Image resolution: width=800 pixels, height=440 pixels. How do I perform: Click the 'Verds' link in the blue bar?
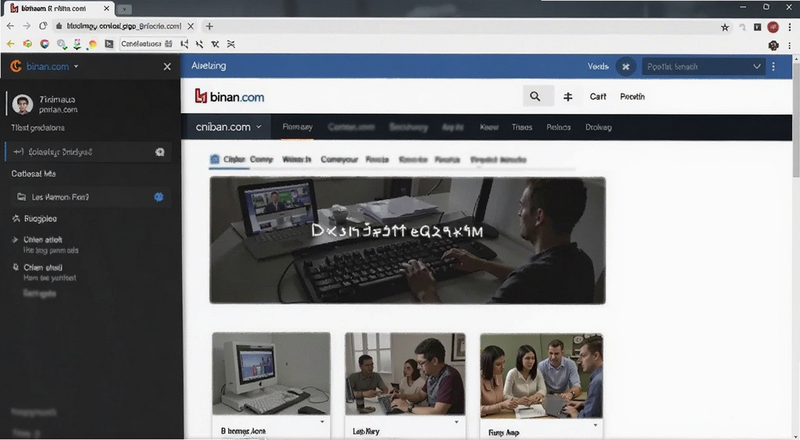point(598,67)
